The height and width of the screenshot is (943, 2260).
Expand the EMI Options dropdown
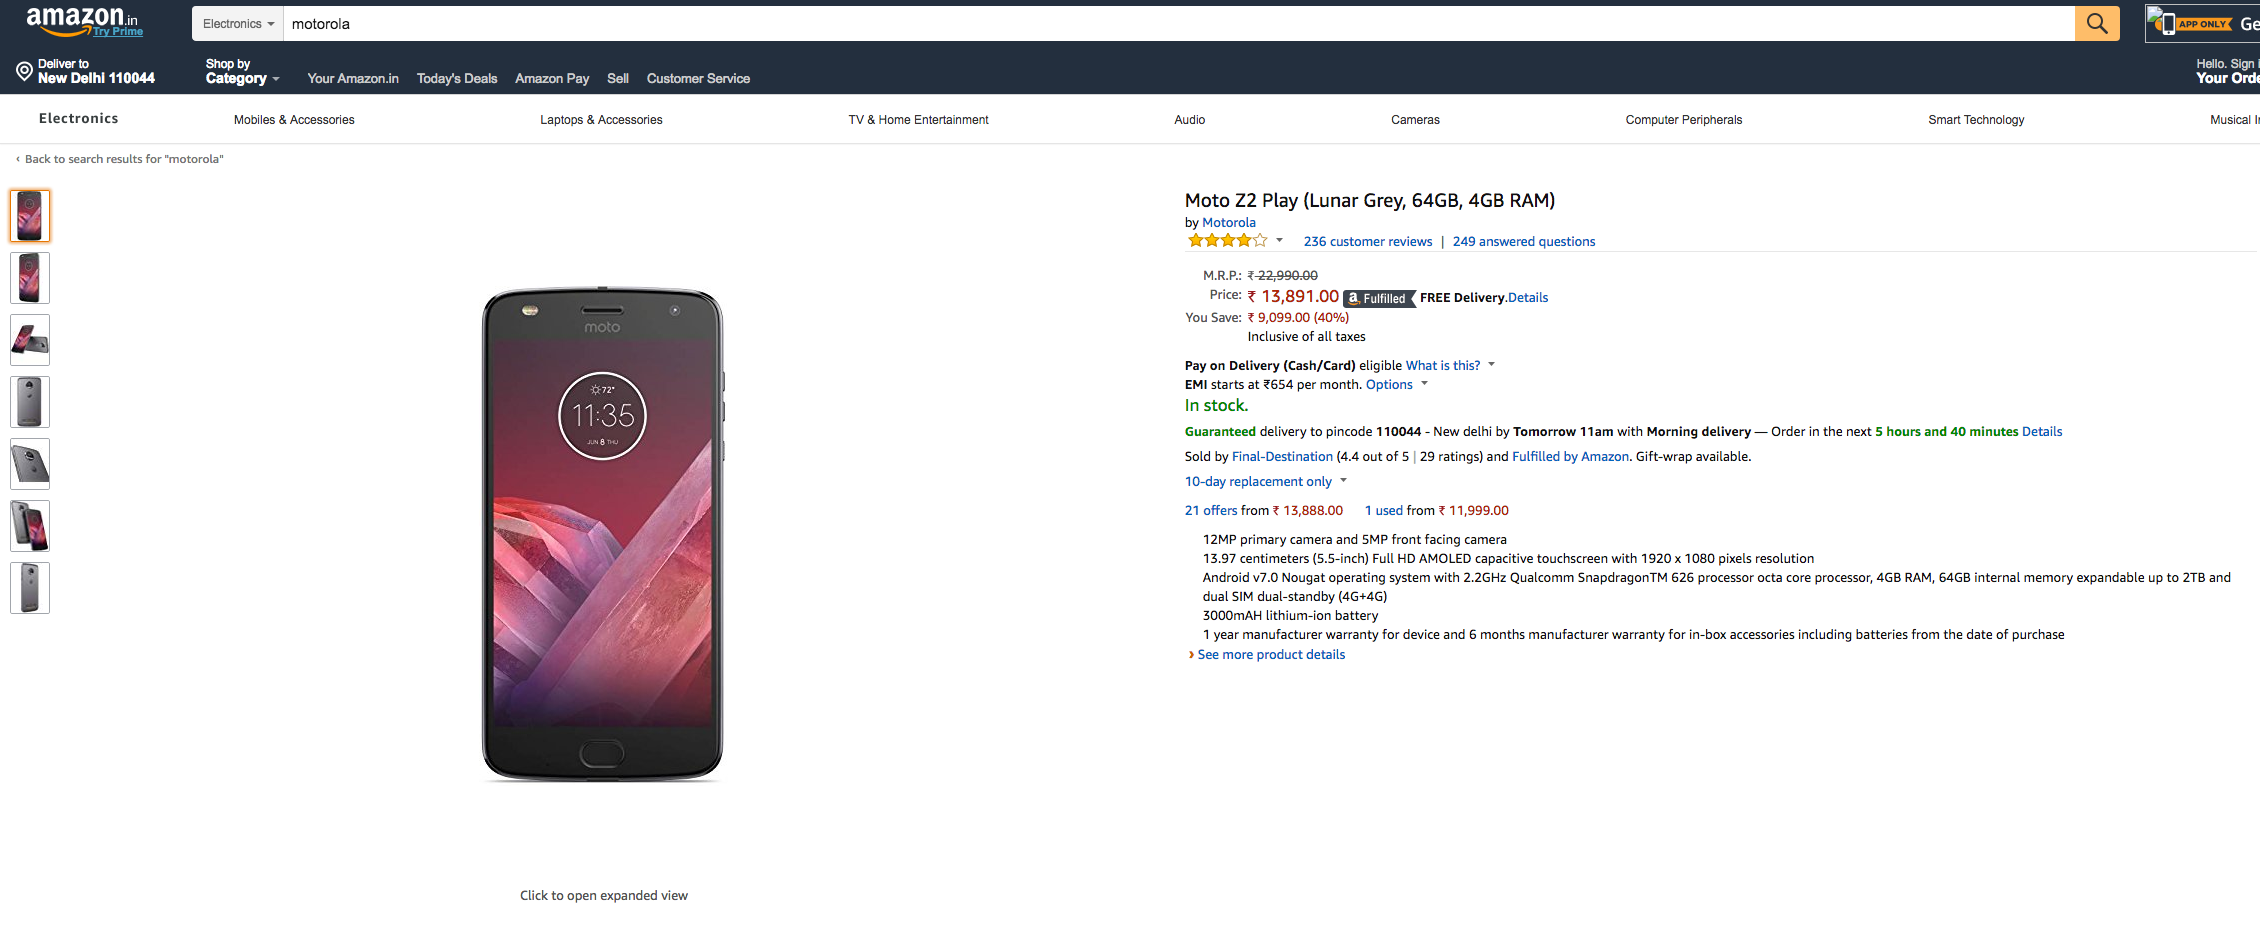coord(1396,385)
